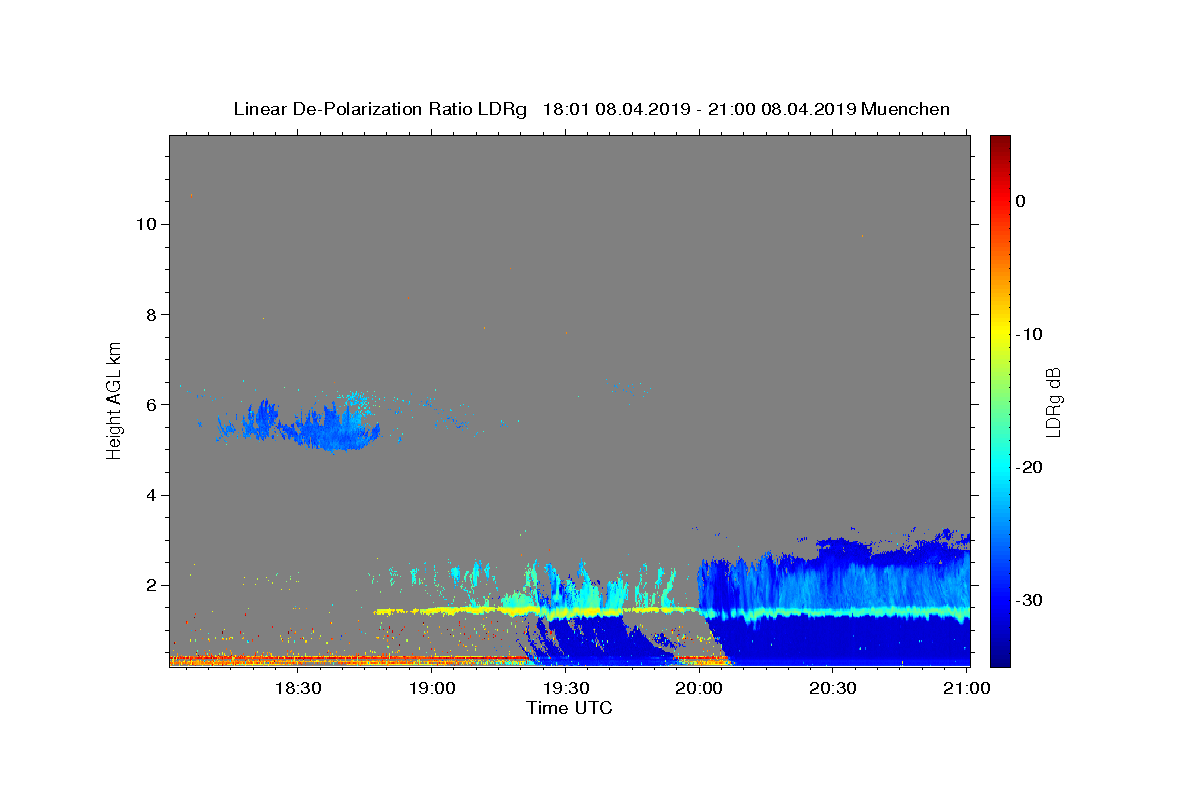
Task: Click the 'Height AGL km' axis label
Action: [115, 400]
